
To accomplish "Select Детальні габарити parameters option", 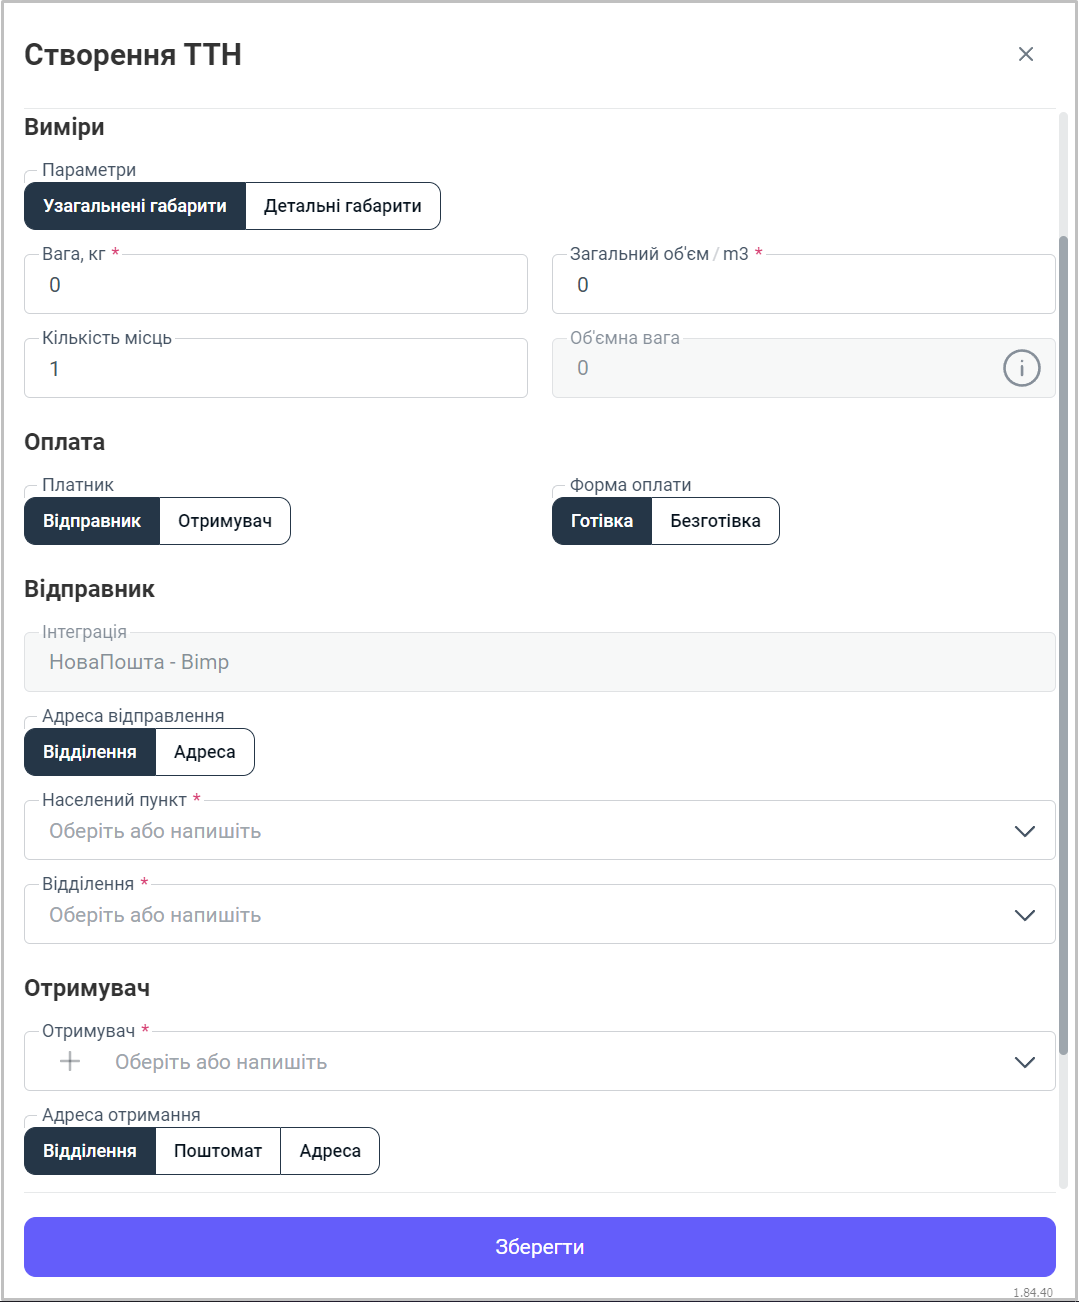I will click(x=342, y=206).
